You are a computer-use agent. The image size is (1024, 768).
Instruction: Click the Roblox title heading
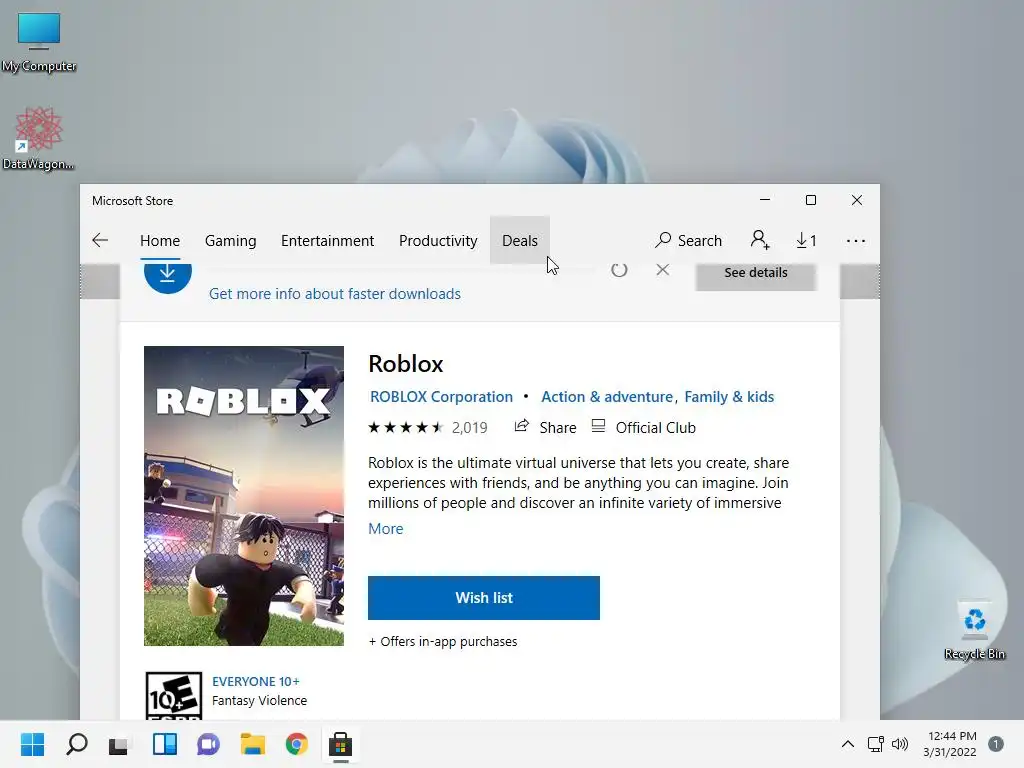406,364
